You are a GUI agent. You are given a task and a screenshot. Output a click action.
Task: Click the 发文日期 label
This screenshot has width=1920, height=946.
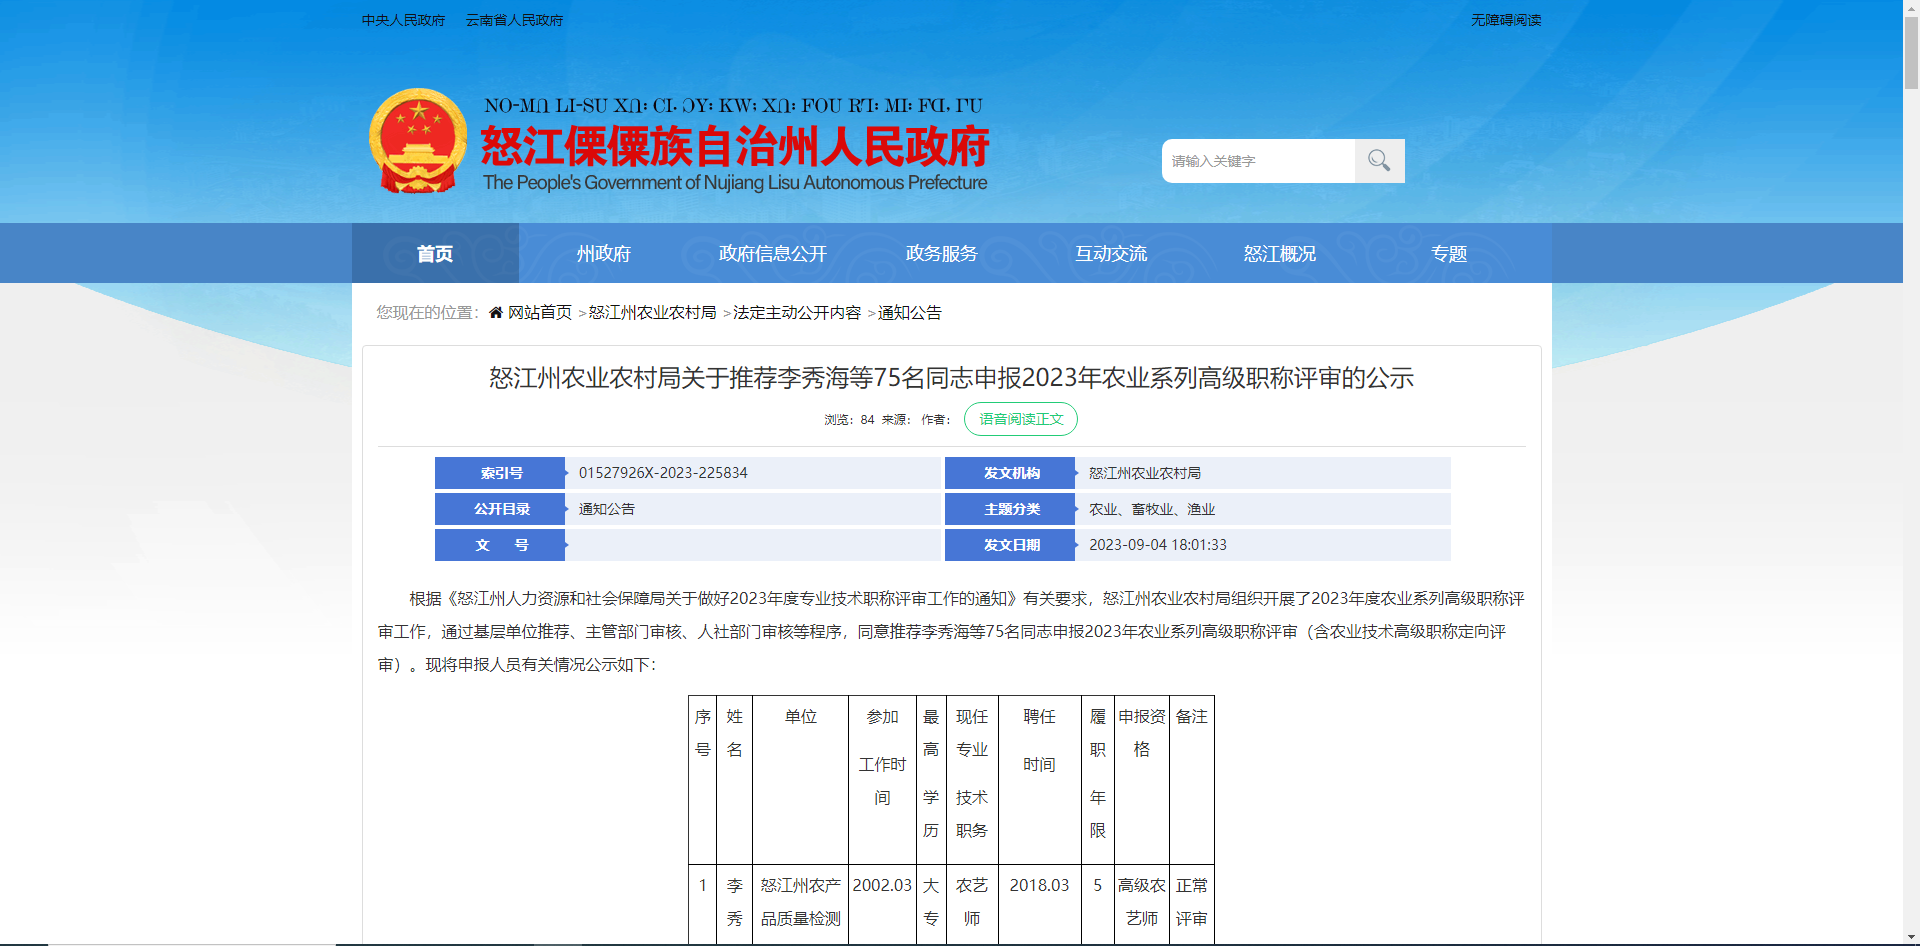click(1011, 545)
